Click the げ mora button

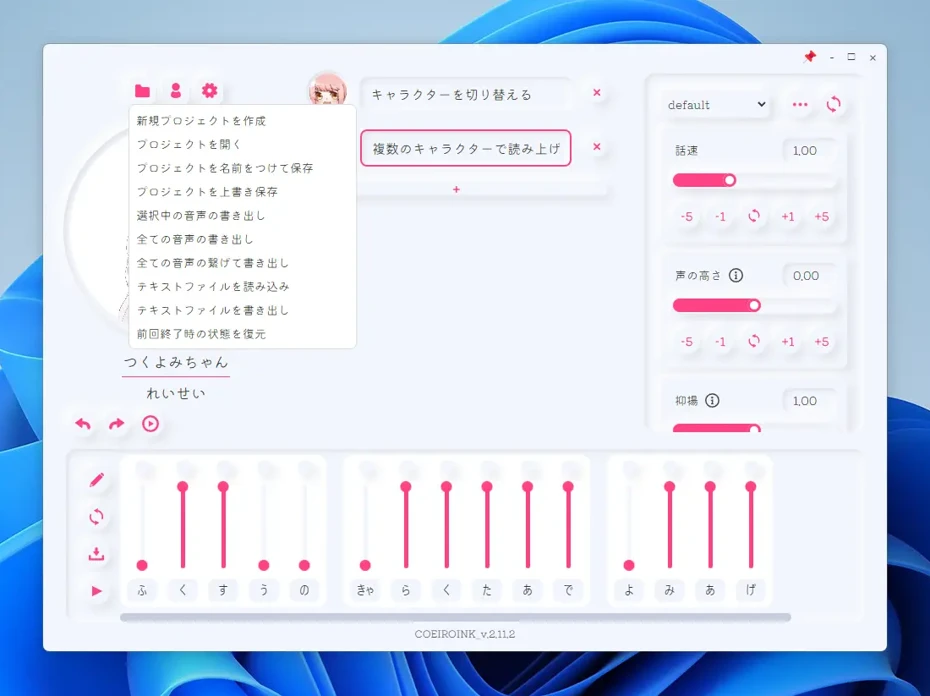(750, 590)
